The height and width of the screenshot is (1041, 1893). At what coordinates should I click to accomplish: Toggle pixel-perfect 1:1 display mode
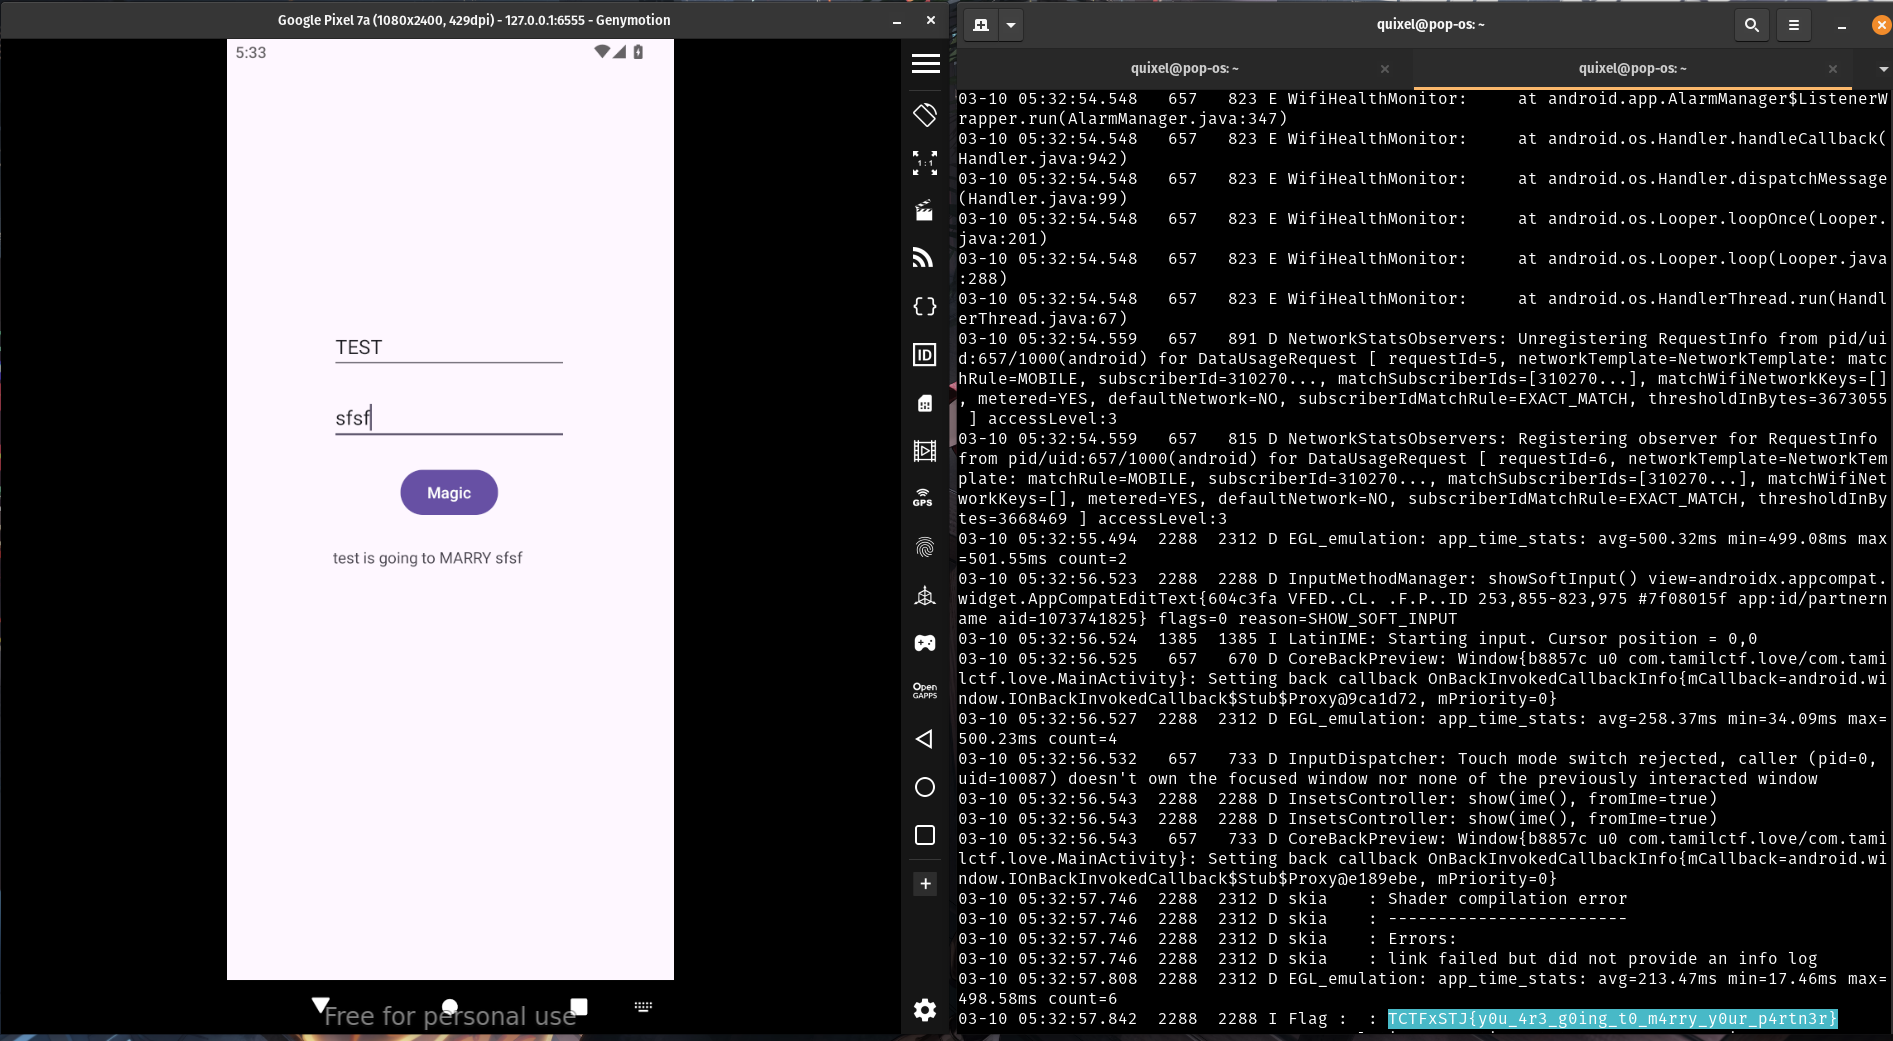click(x=924, y=163)
